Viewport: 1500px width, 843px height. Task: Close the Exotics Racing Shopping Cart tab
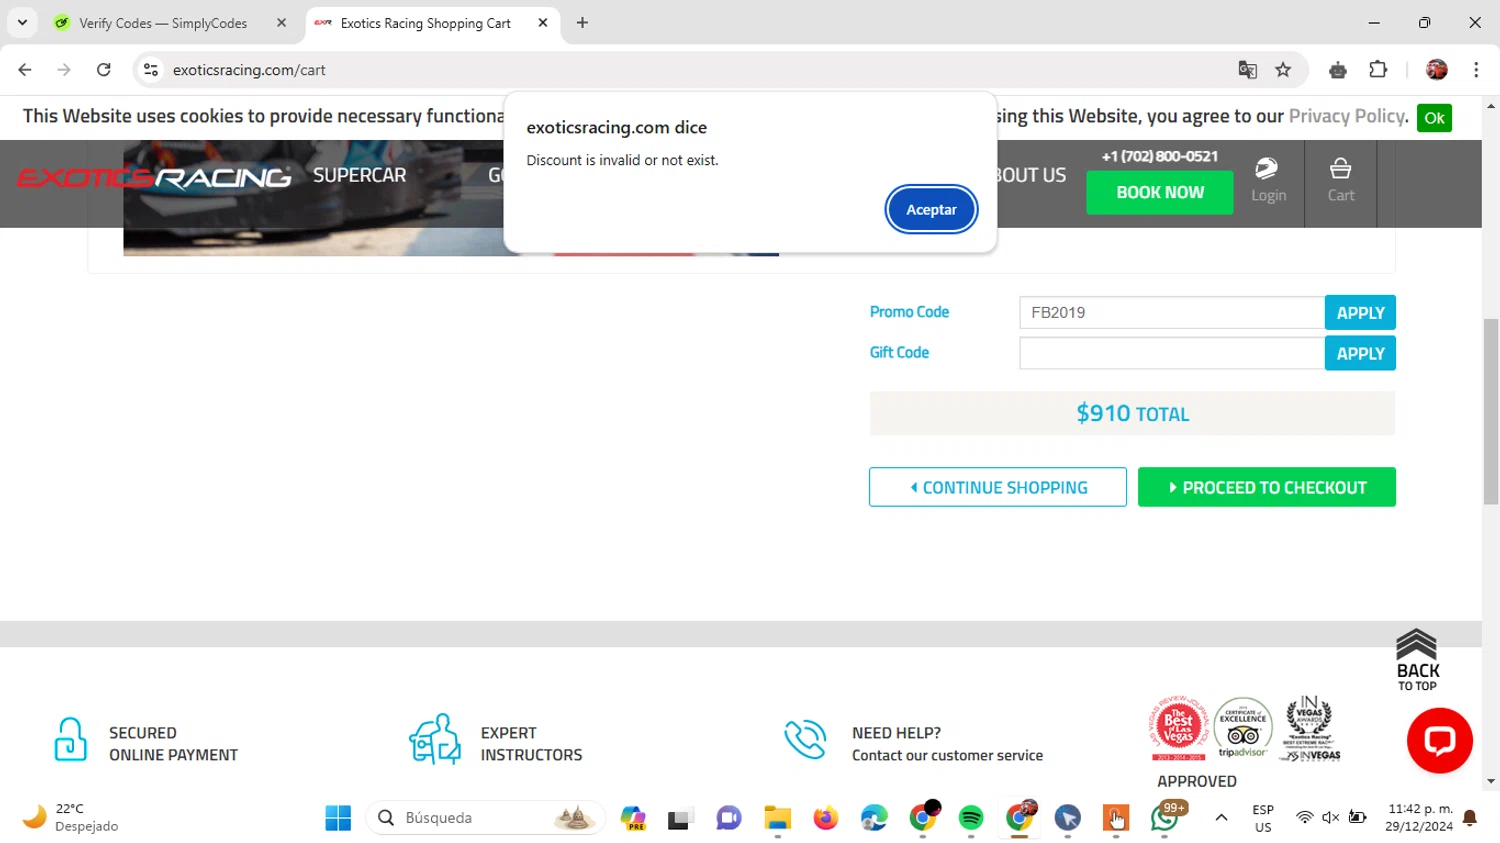[x=543, y=23]
